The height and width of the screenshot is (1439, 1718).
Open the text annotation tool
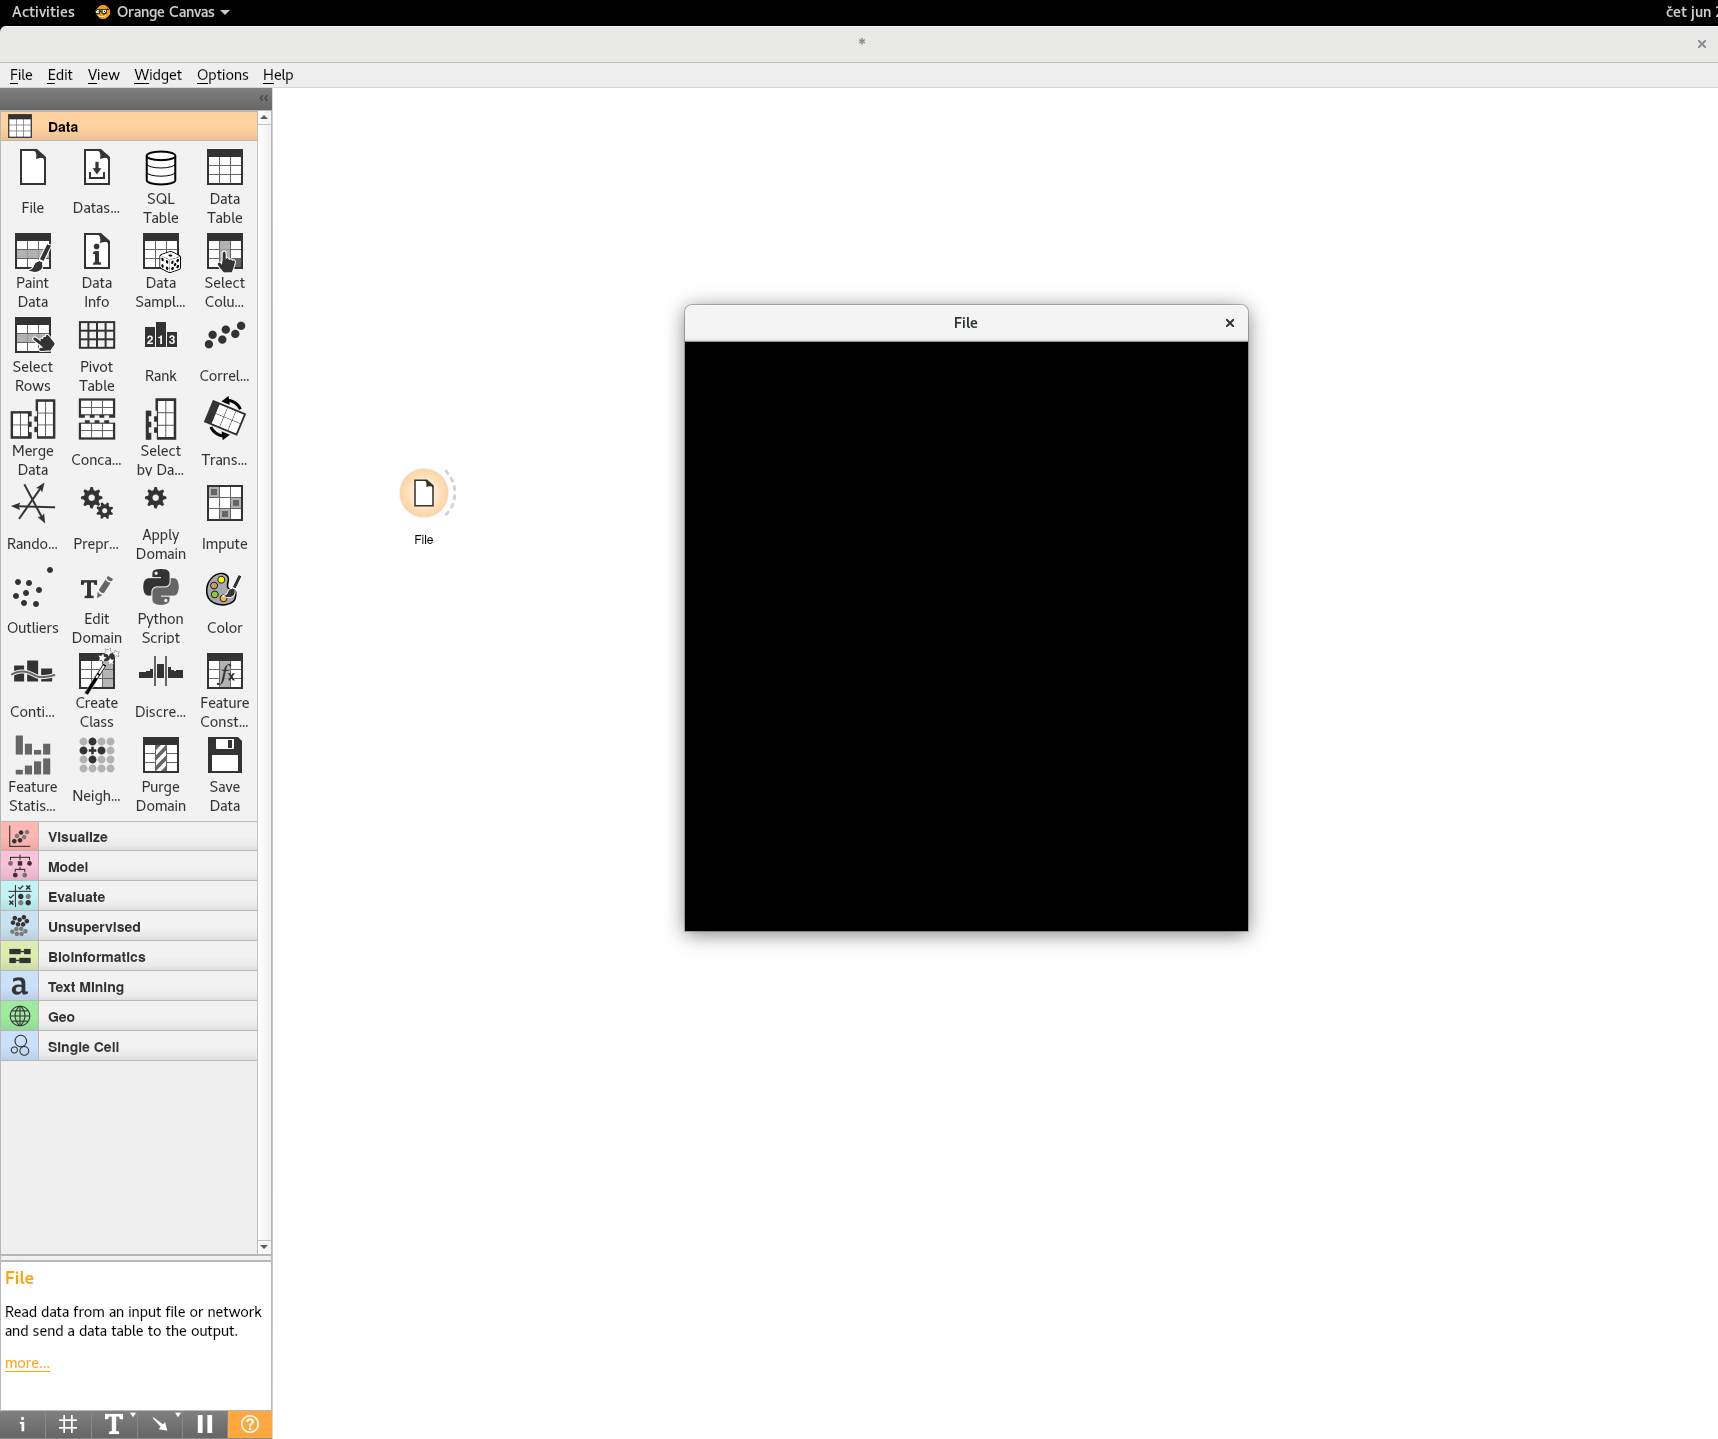coord(114,1424)
